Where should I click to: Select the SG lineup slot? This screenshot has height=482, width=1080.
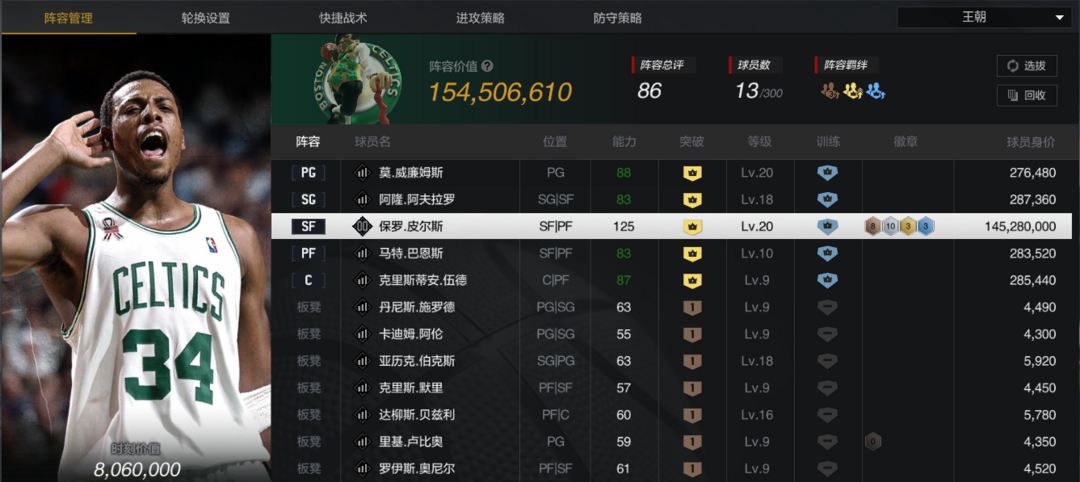(308, 200)
